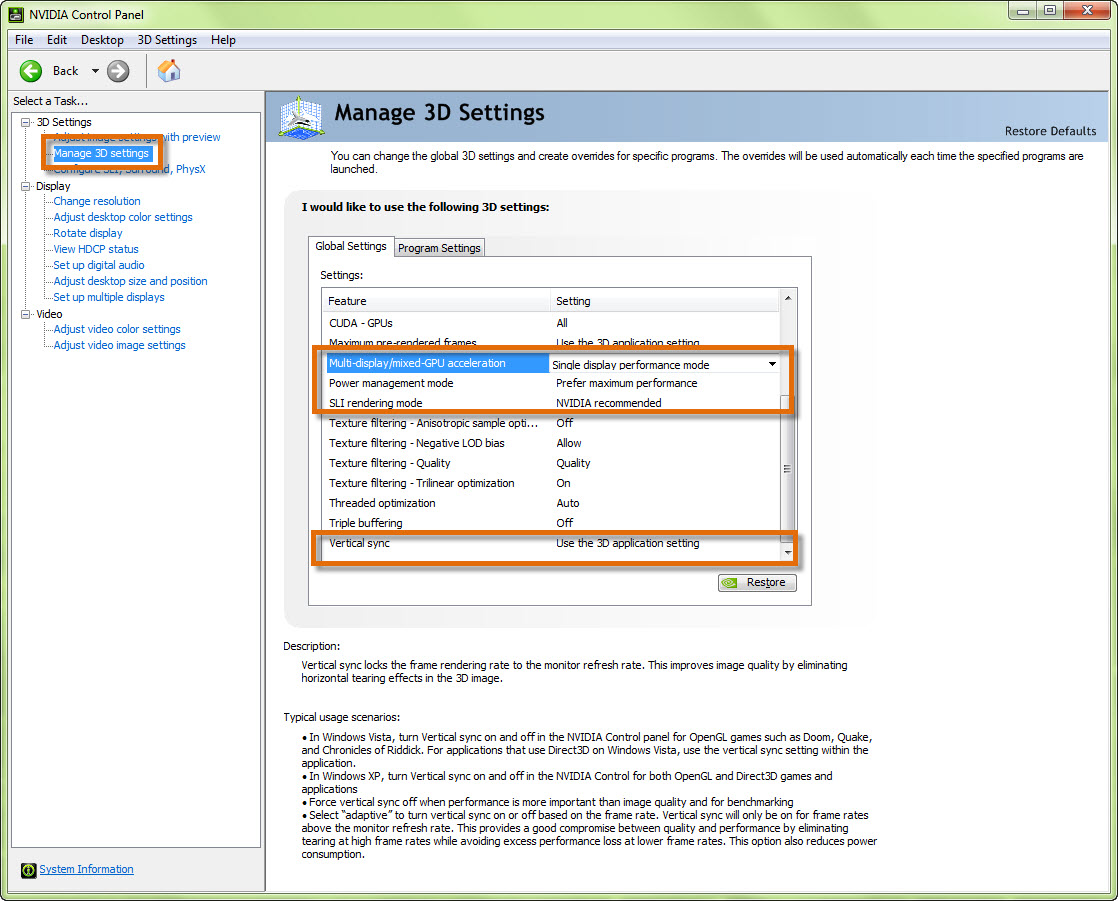This screenshot has width=1118, height=901.
Task: Switch to the Global Settings tab
Action: [351, 246]
